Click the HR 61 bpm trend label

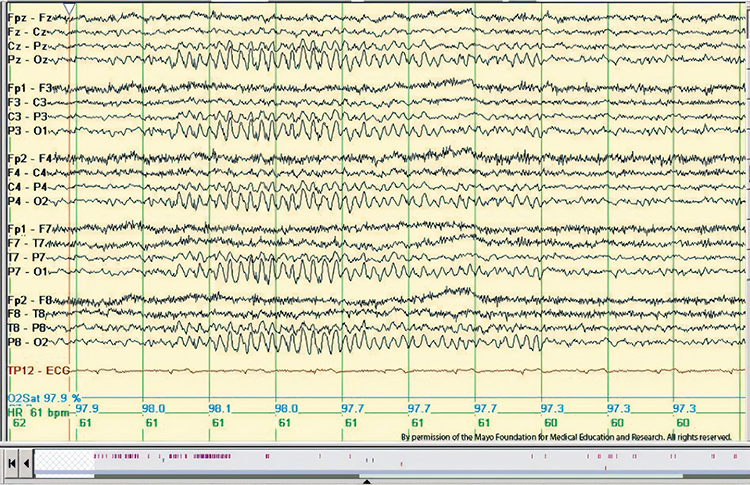(29, 411)
